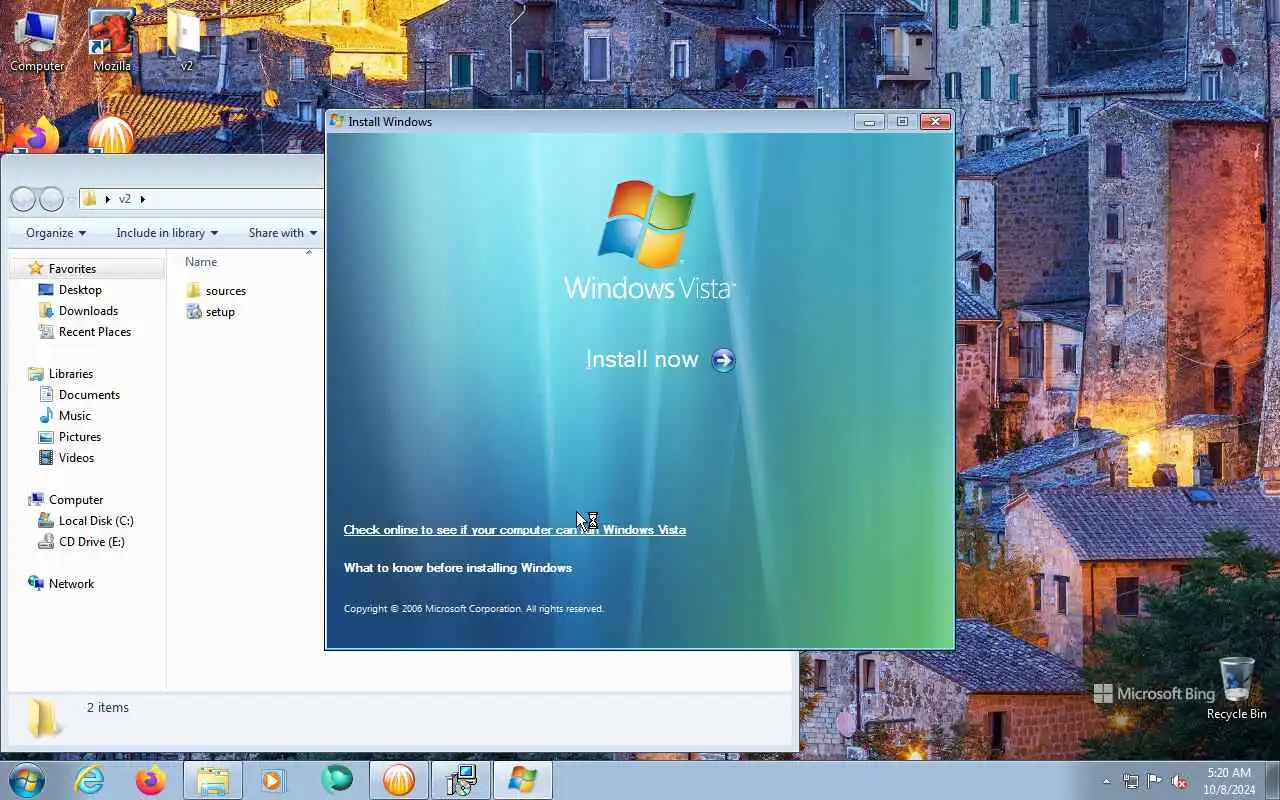Image resolution: width=1280 pixels, height=800 pixels.
Task: Click the network tray icon
Action: 1130,781
